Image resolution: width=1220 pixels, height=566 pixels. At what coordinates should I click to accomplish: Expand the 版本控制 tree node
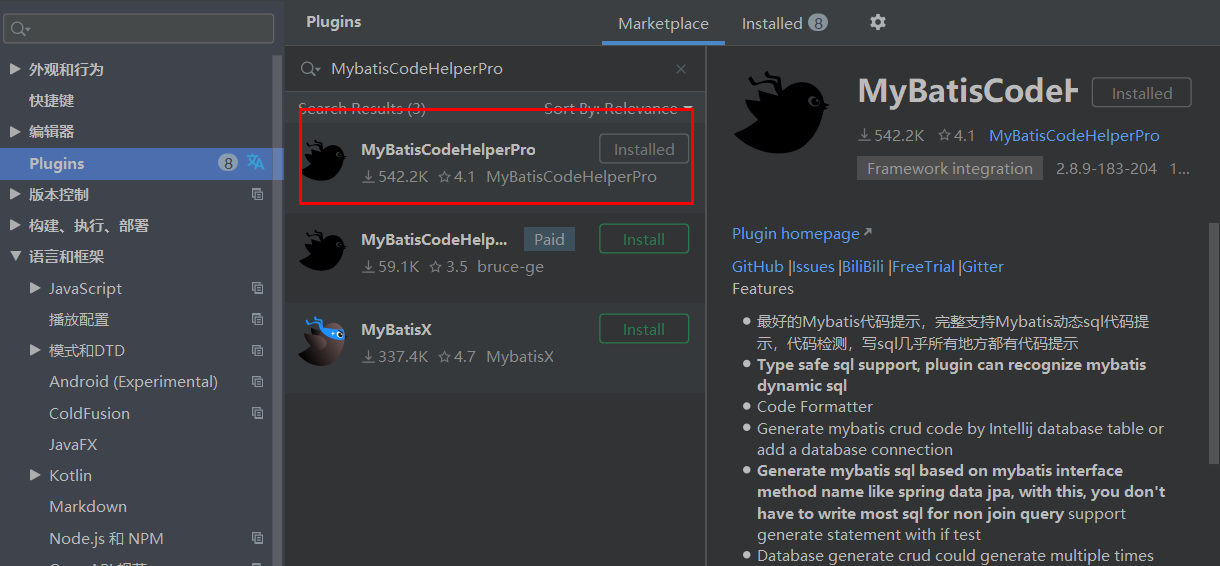point(14,194)
